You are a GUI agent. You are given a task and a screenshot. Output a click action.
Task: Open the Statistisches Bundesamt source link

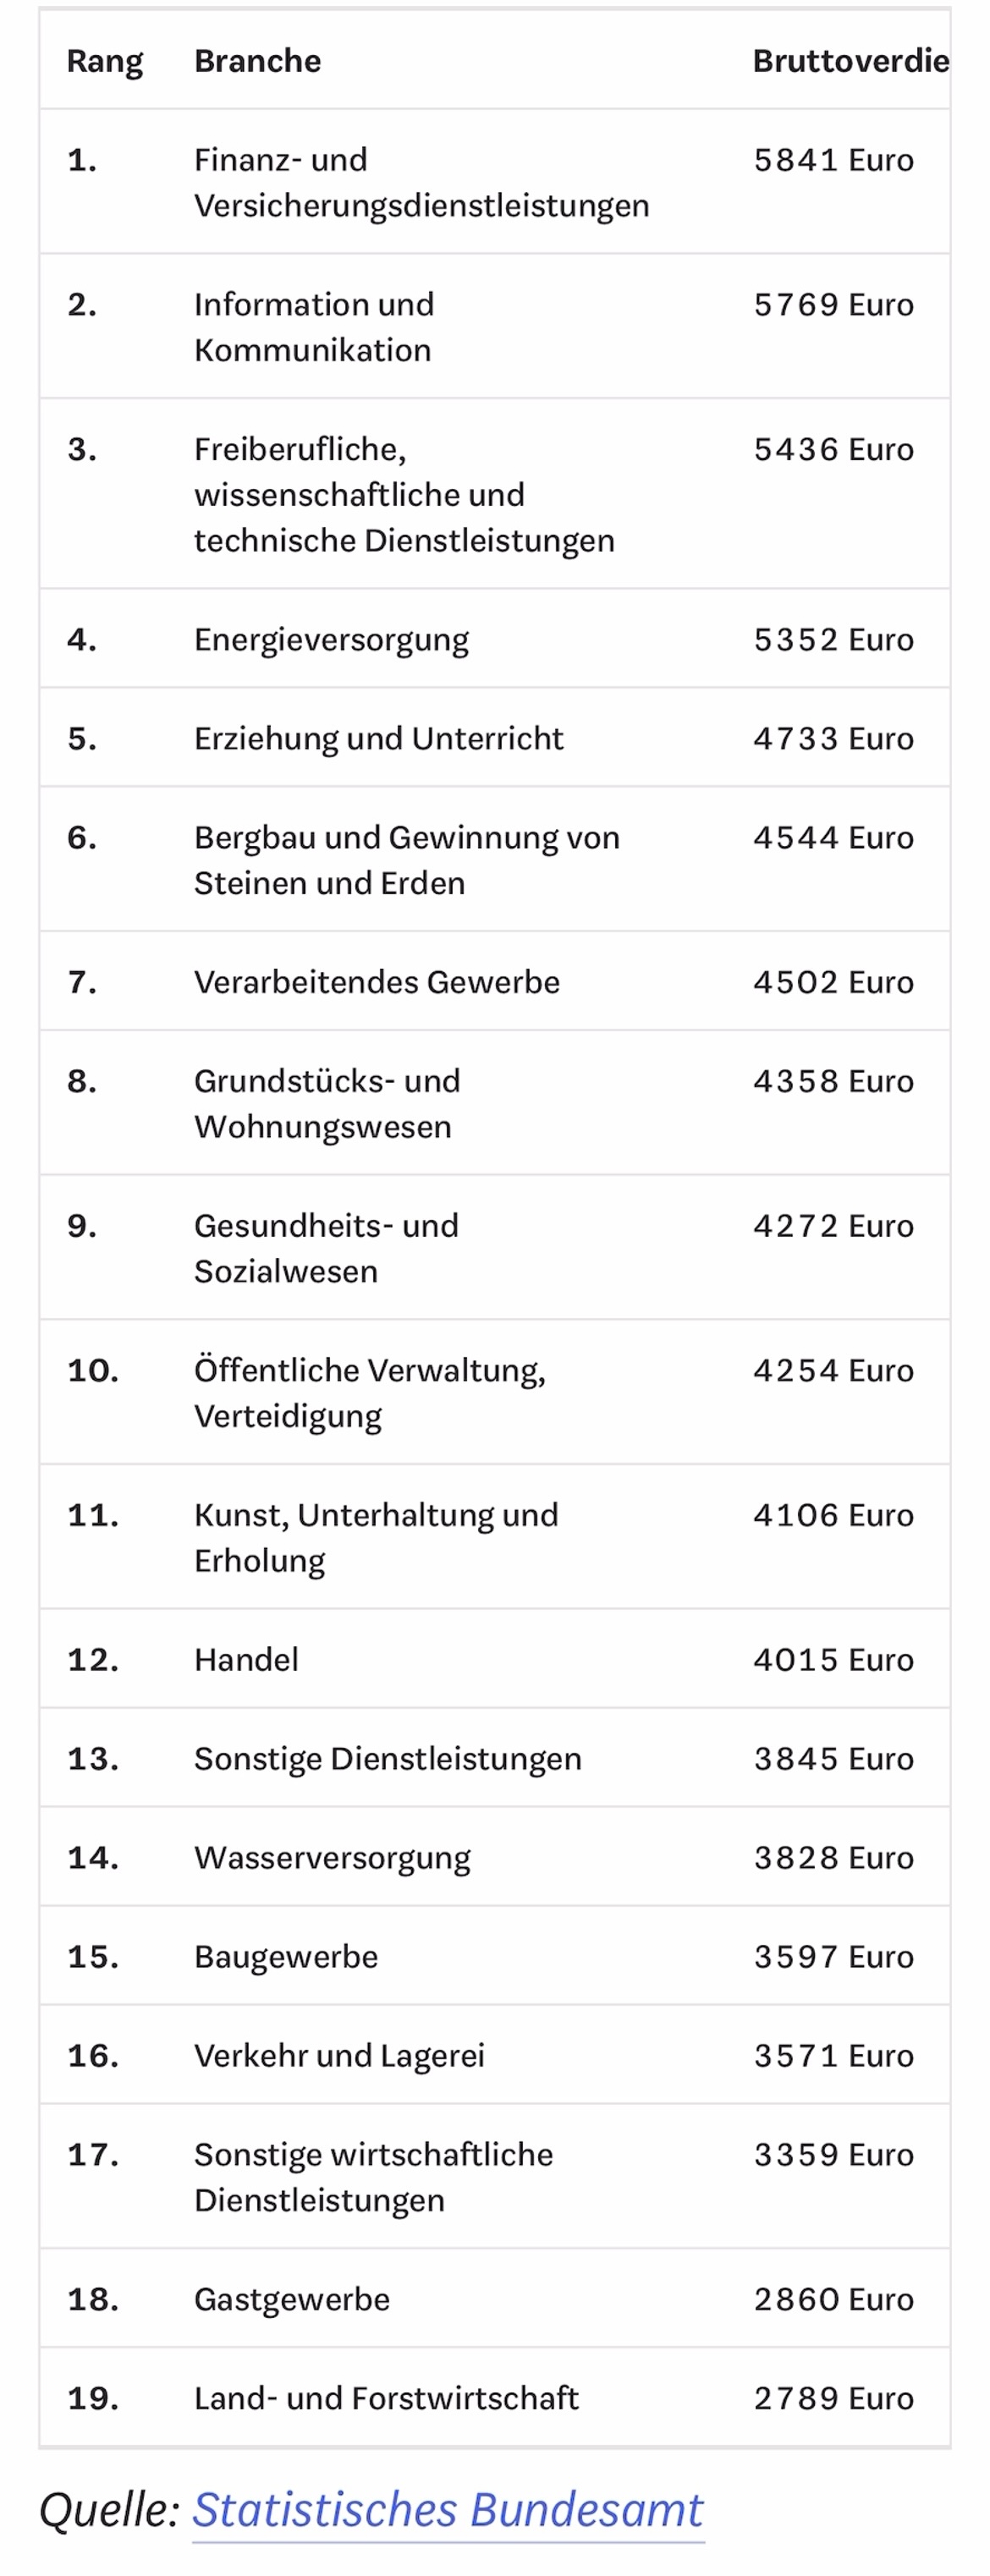[x=447, y=2509]
